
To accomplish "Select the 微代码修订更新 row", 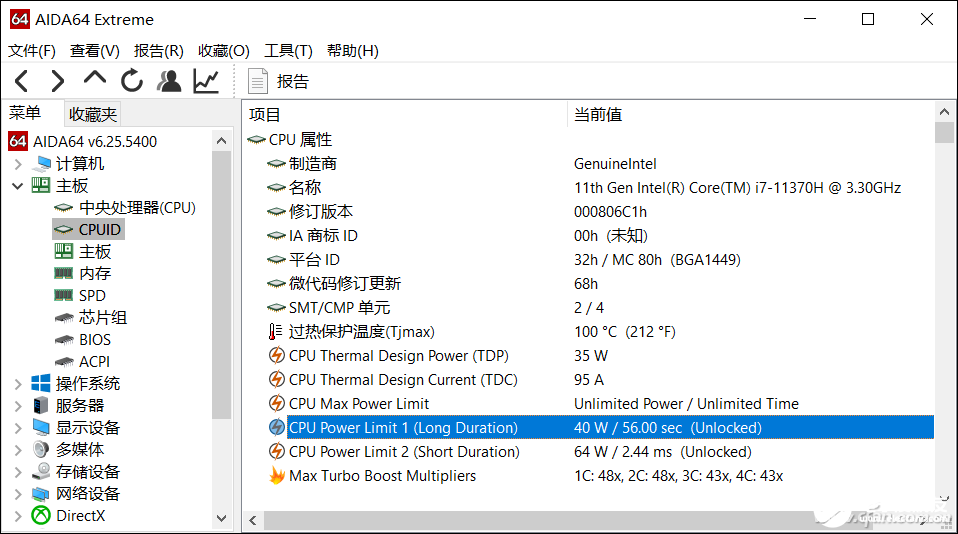I will [601, 283].
